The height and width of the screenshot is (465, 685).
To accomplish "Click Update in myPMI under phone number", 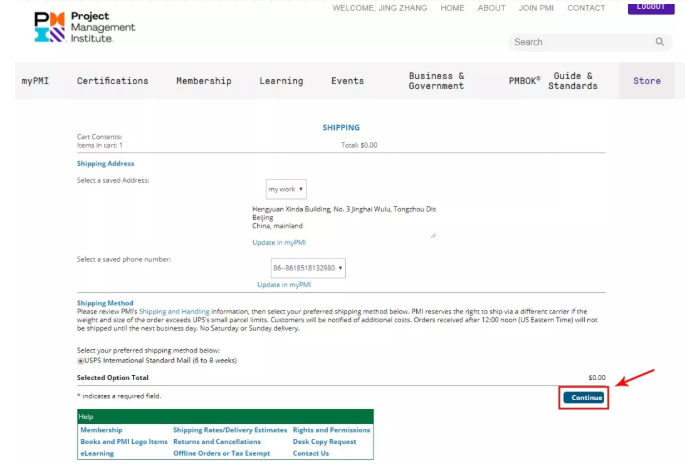I will click(283, 284).
